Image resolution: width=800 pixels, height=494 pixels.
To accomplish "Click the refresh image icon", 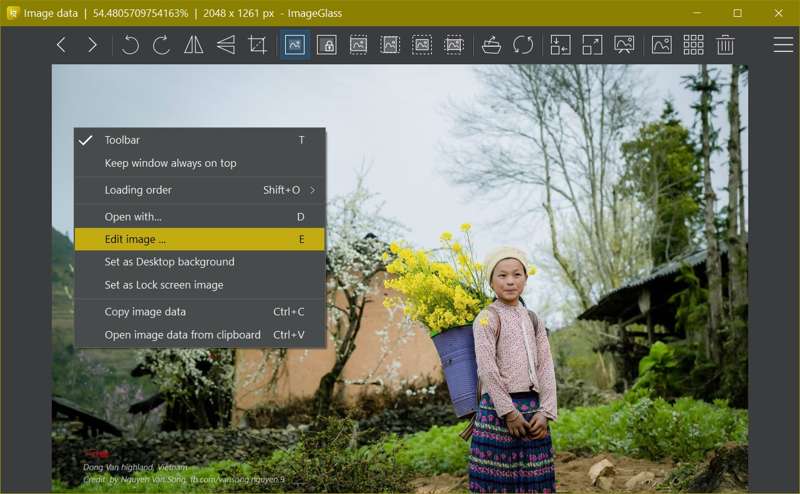I will click(523, 45).
